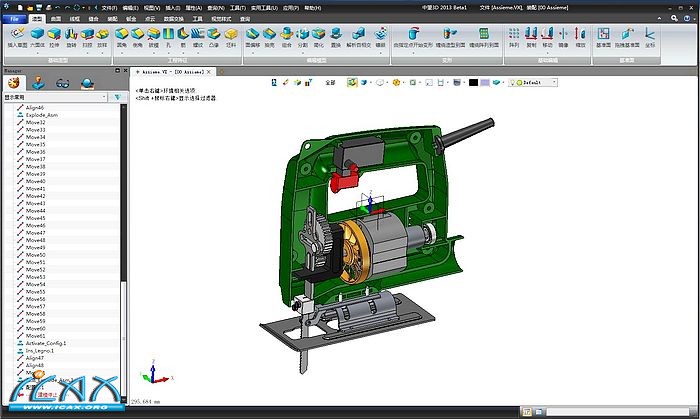The height and width of the screenshot is (419, 700).
Task: Open the 工具(T) menu
Action: click(x=236, y=7)
